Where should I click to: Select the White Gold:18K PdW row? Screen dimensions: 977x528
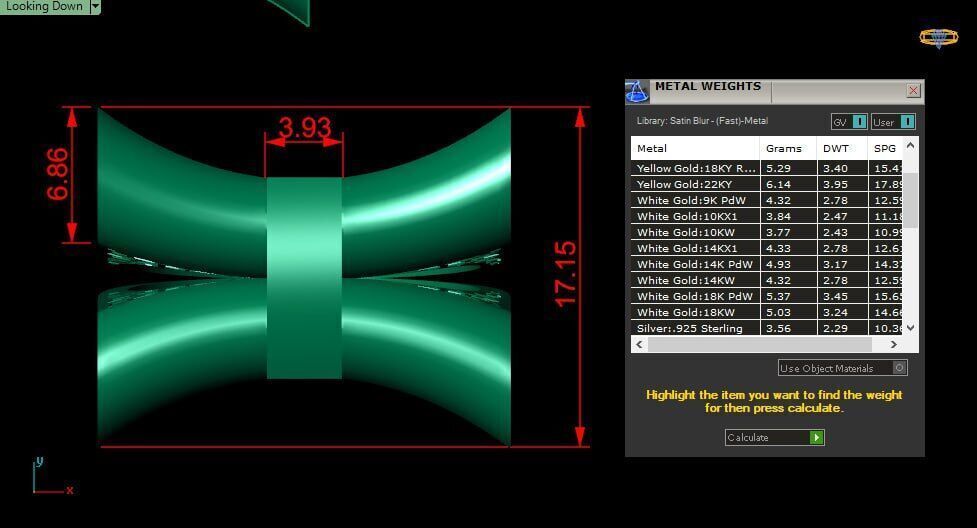(x=766, y=297)
